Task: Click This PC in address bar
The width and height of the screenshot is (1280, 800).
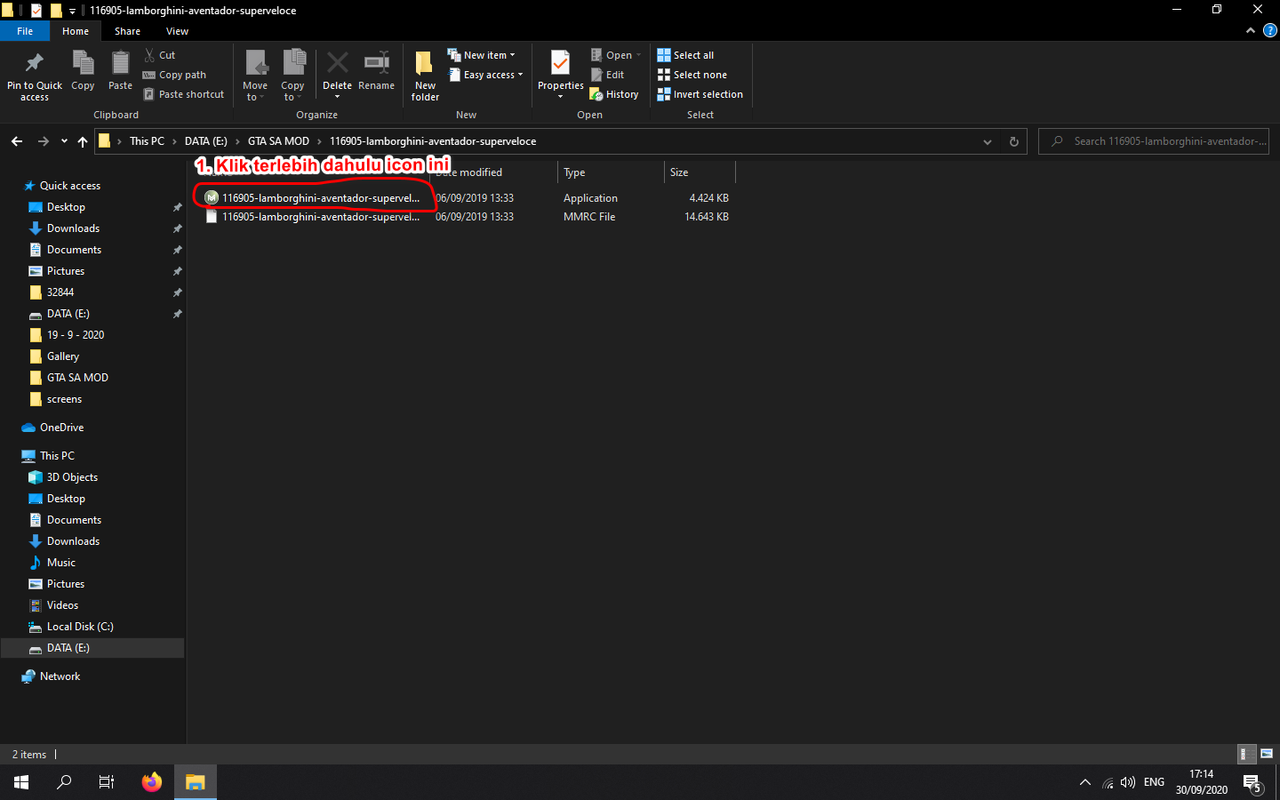Action: click(147, 141)
